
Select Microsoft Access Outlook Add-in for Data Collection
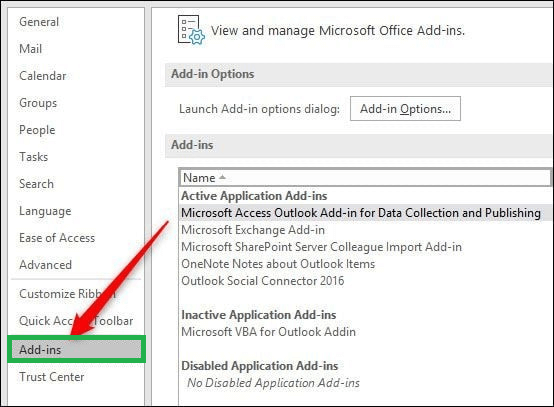click(366, 213)
